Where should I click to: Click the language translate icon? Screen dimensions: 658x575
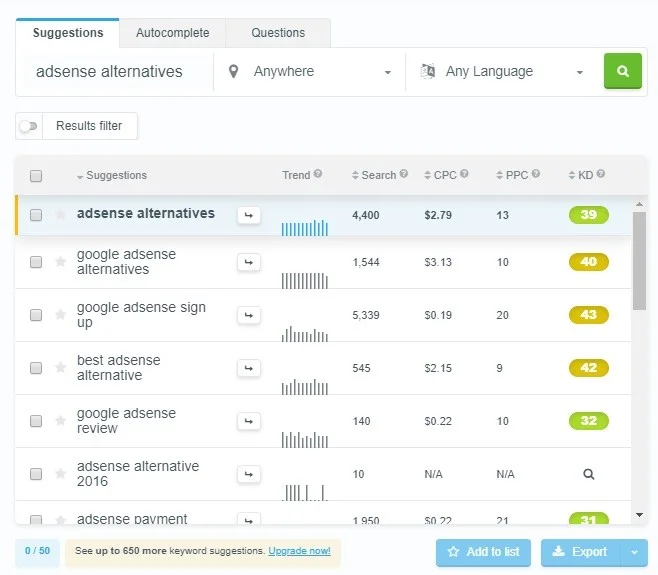(428, 71)
